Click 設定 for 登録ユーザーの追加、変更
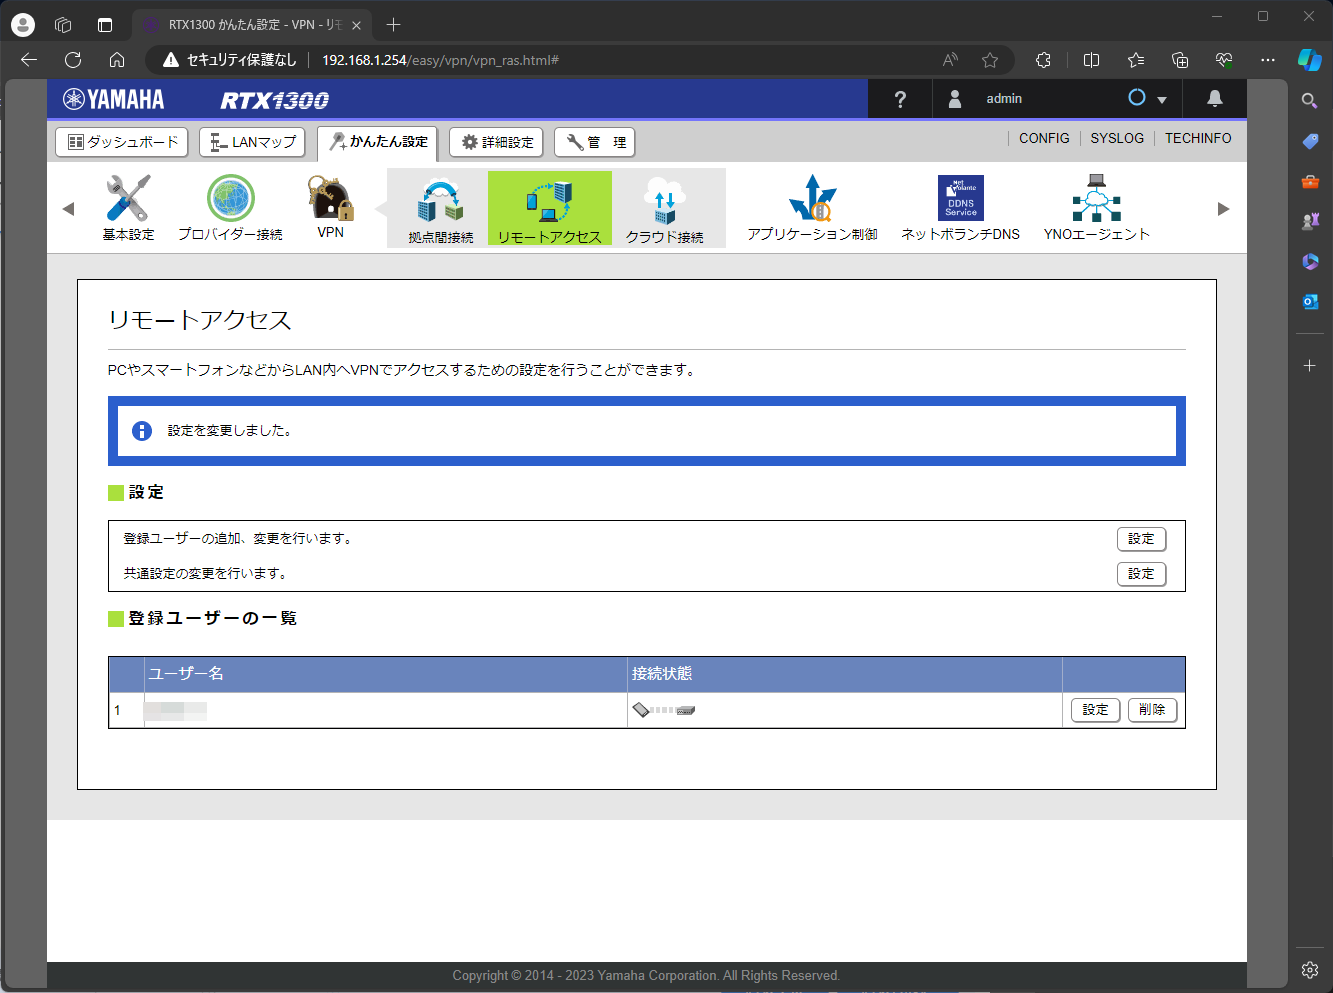Screen dimensions: 1333x993 pos(1141,539)
